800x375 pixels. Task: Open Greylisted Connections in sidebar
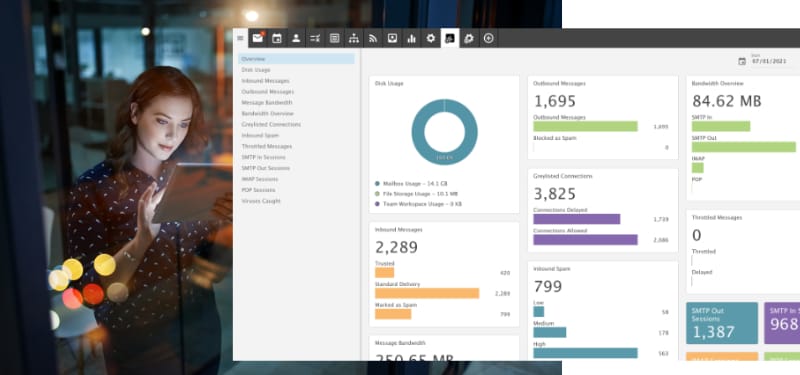[x=296, y=124]
